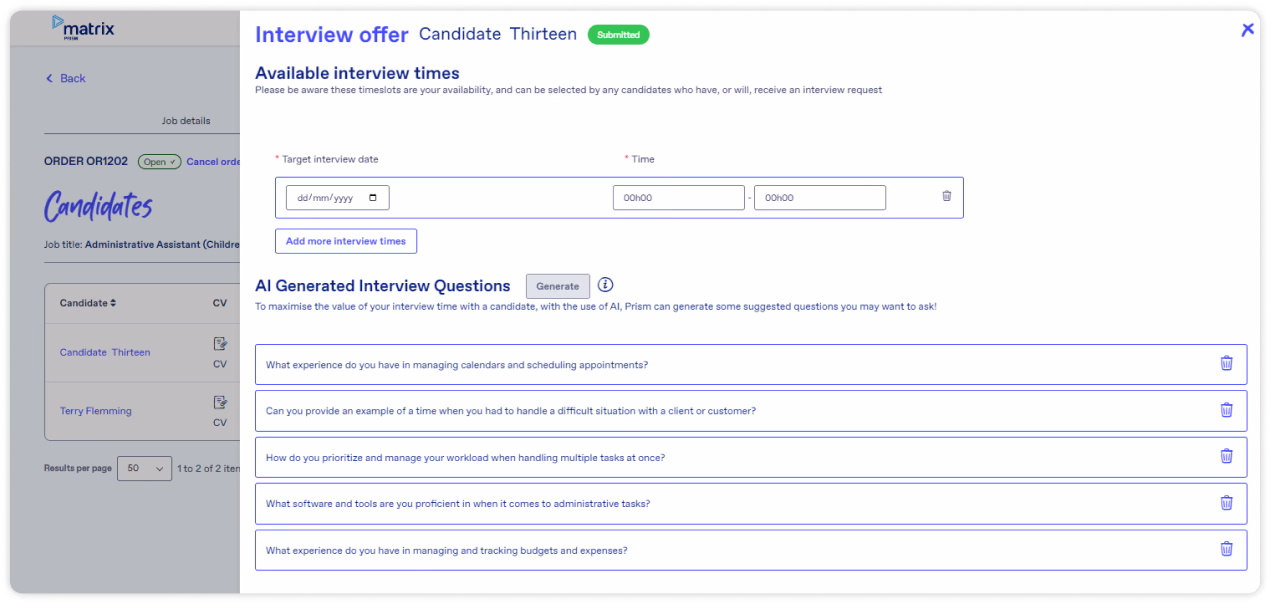This screenshot has width=1270, height=604.
Task: Click the info icon beside the Generate button
Action: pyautogui.click(x=604, y=285)
